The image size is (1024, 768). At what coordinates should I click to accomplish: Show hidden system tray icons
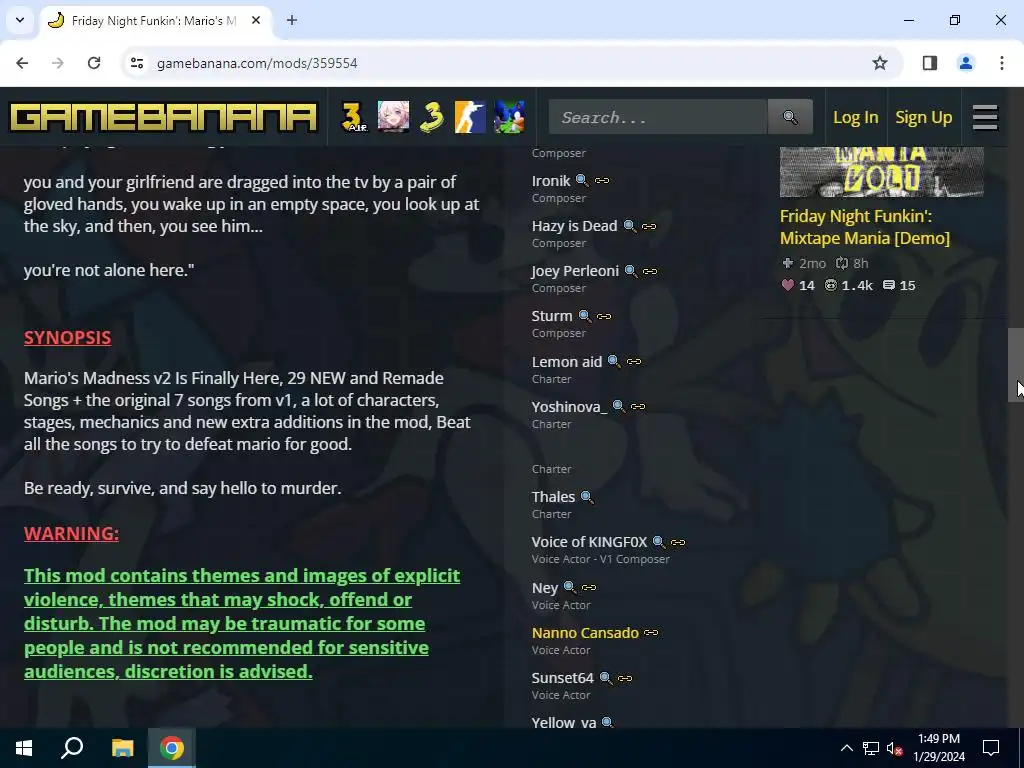(846, 748)
